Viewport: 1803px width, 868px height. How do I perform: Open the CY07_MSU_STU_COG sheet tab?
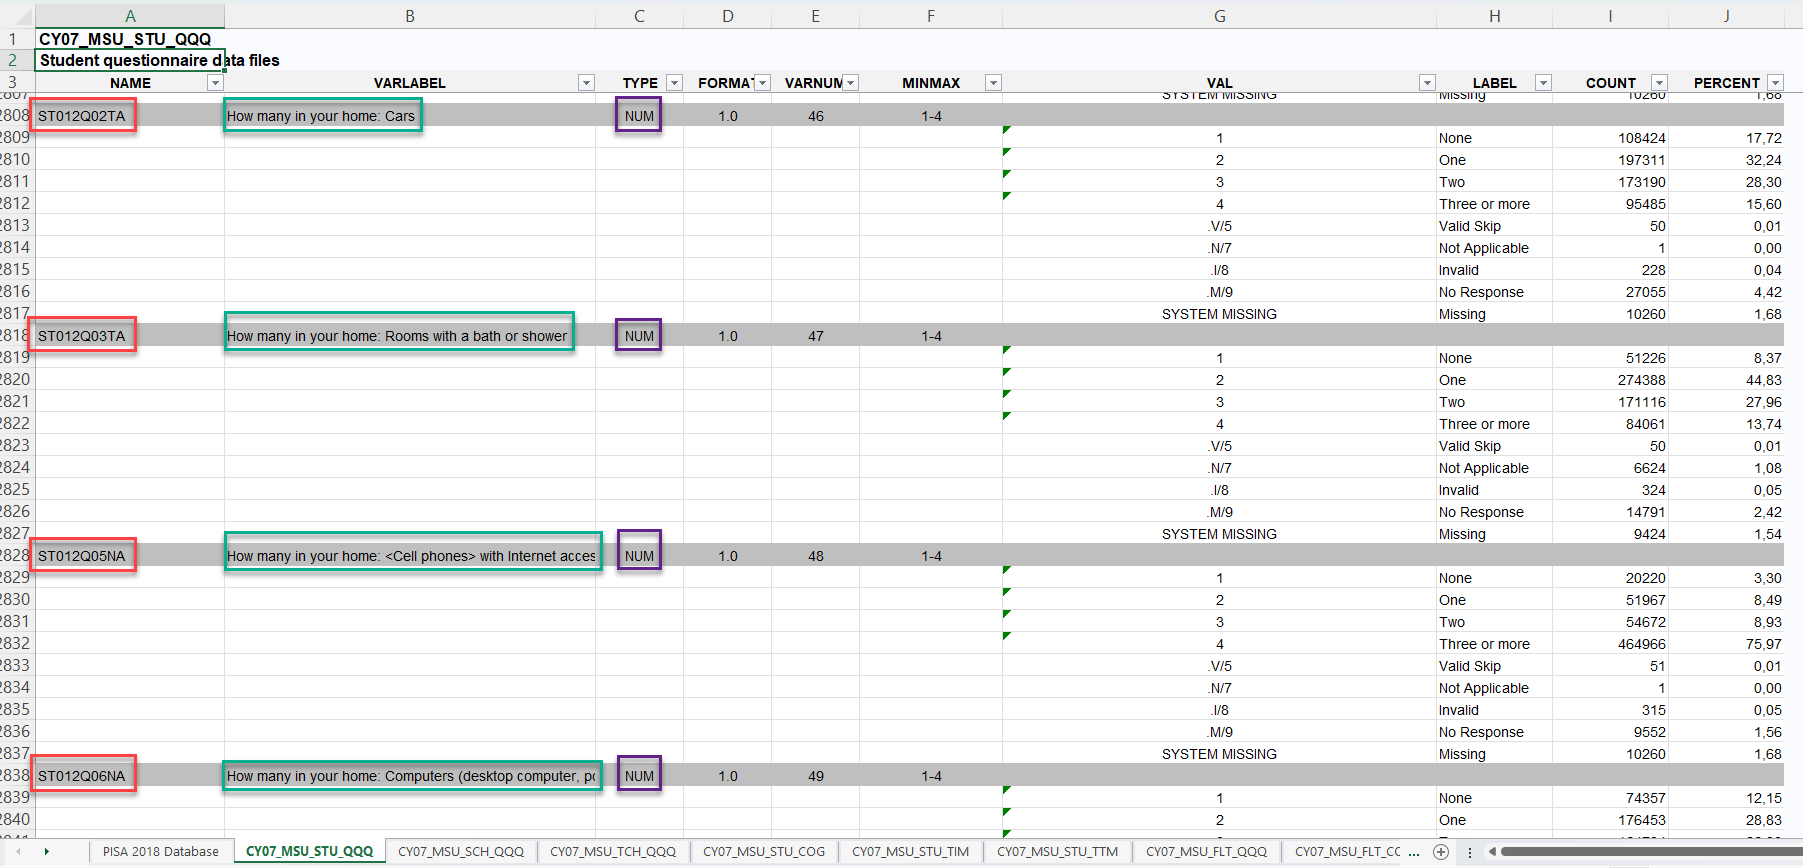[x=764, y=852]
